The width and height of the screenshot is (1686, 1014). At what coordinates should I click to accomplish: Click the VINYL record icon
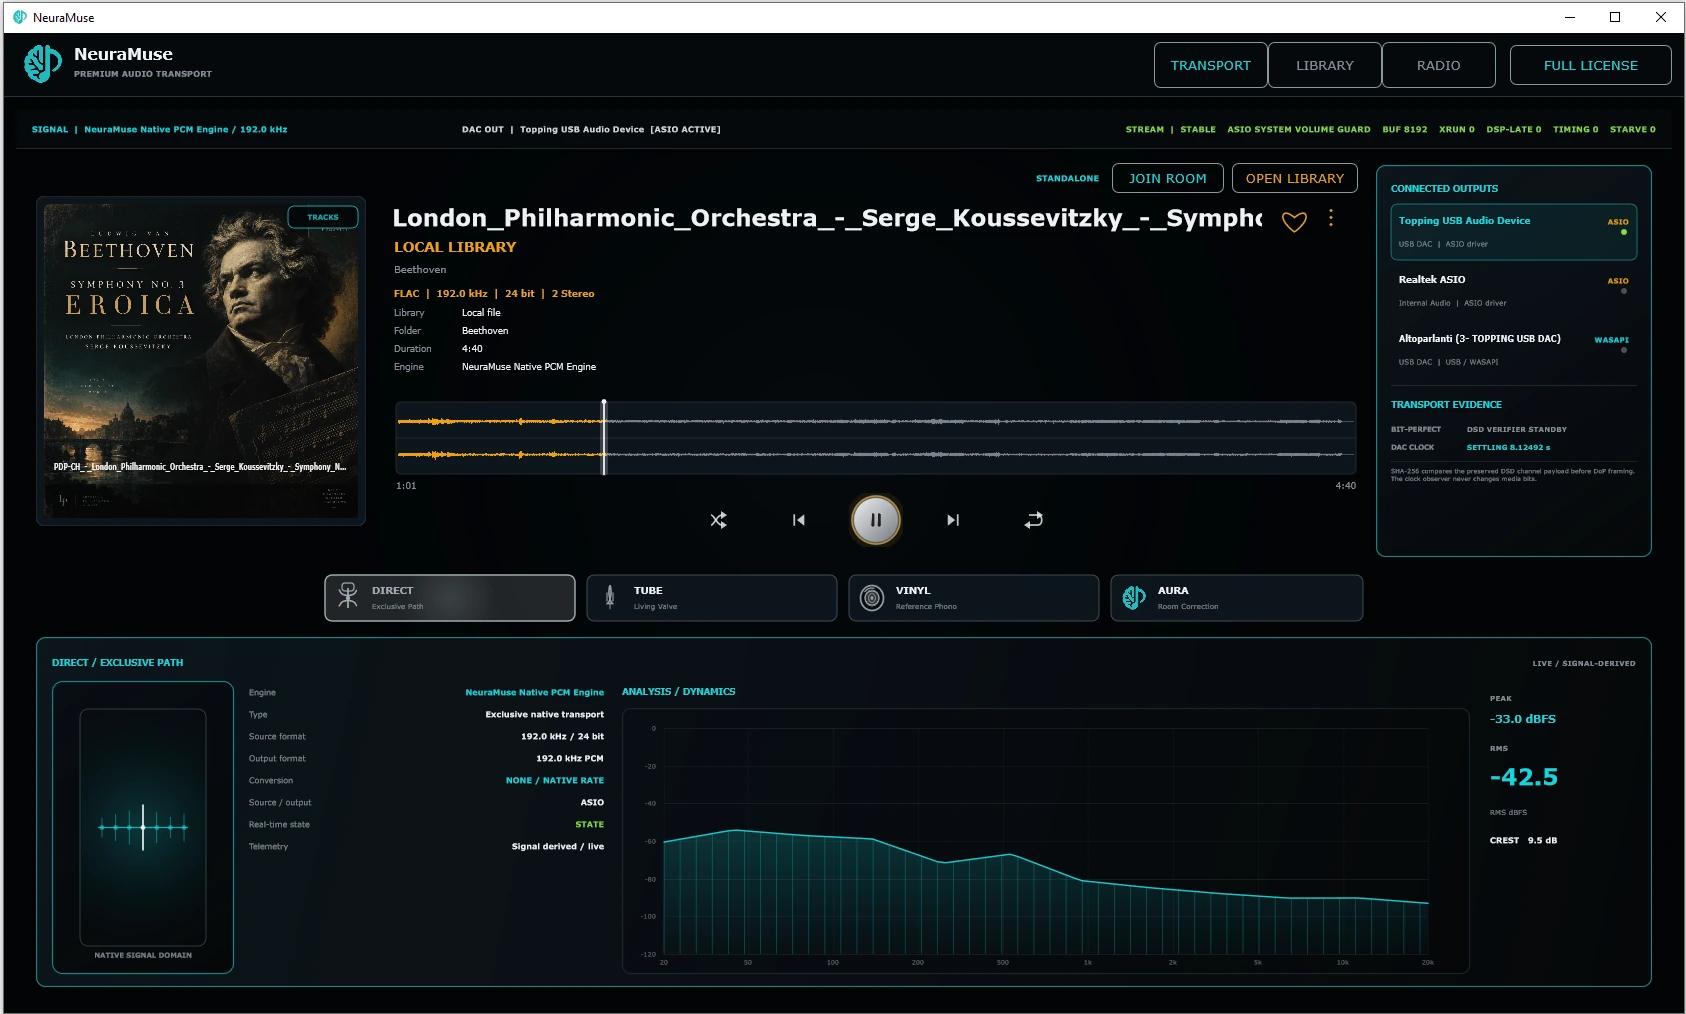[x=872, y=598]
